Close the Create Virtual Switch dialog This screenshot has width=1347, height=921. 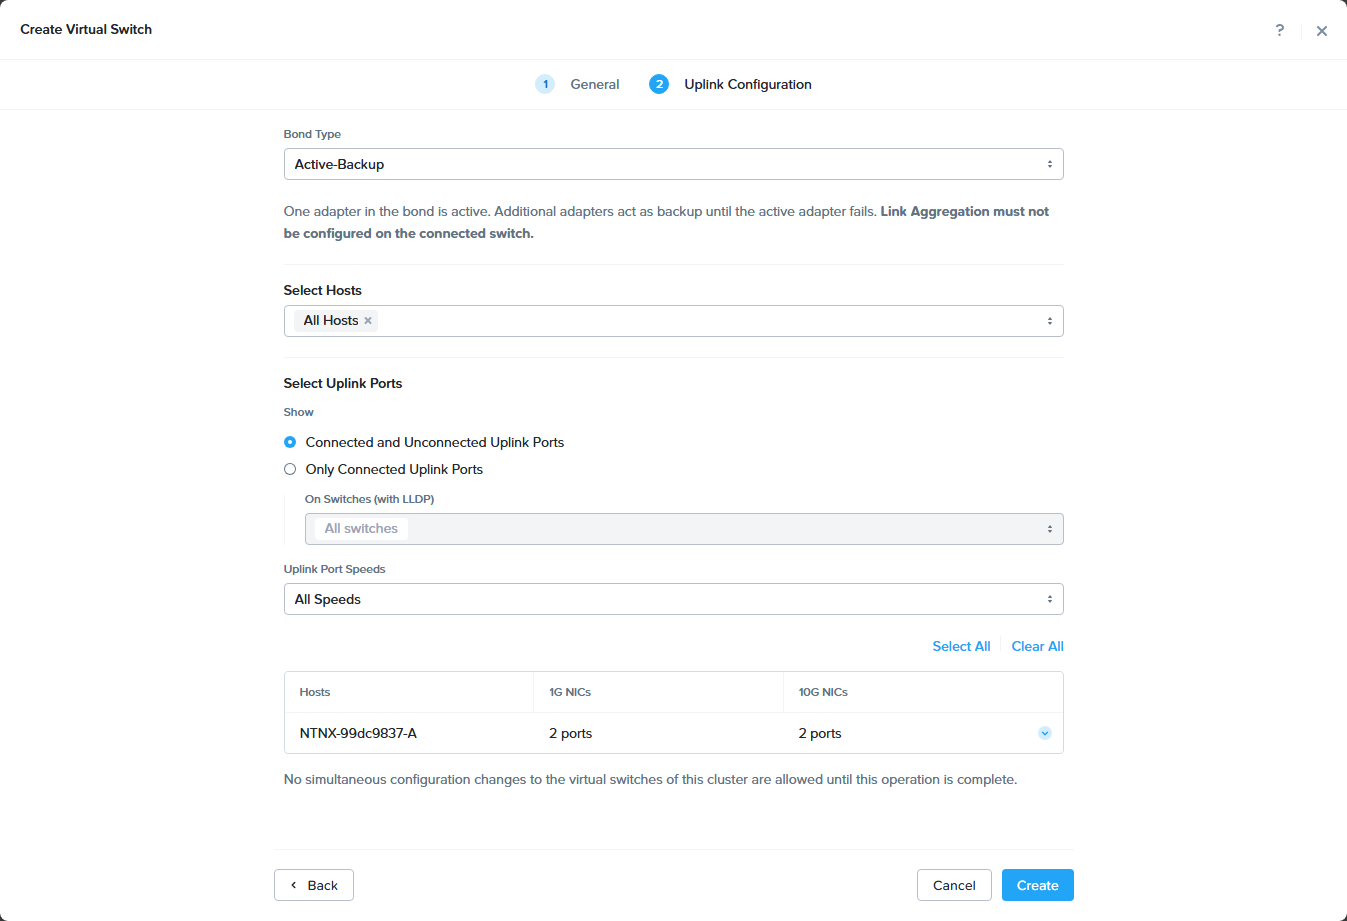click(x=1321, y=31)
